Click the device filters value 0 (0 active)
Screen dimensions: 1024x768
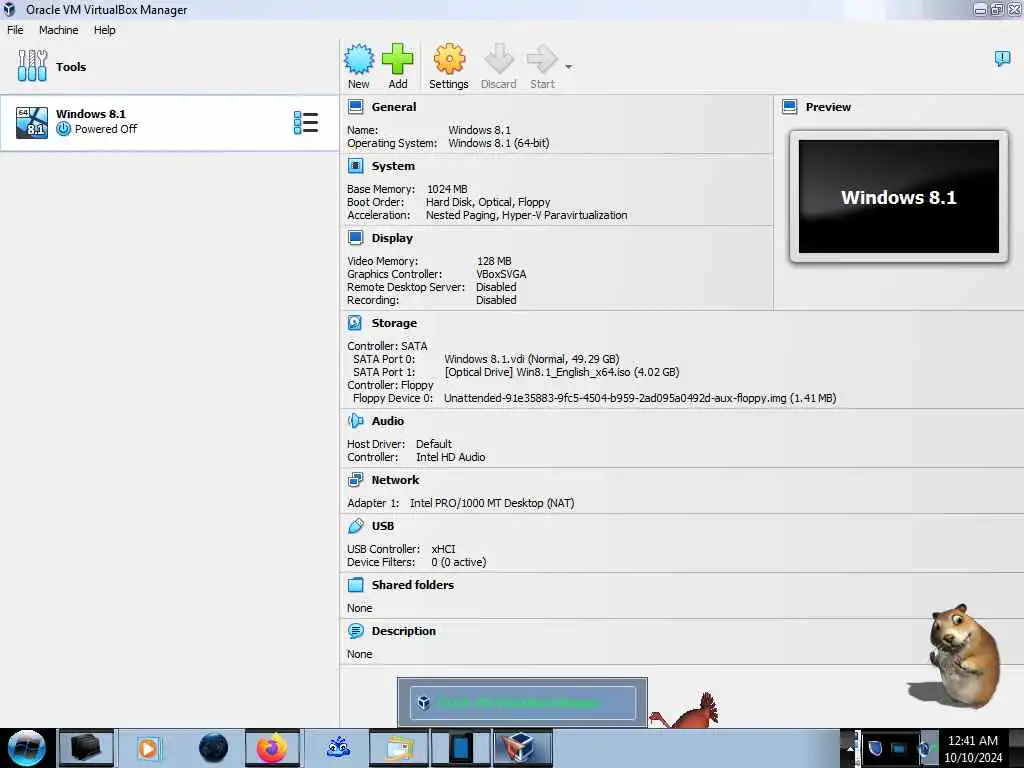pos(458,562)
